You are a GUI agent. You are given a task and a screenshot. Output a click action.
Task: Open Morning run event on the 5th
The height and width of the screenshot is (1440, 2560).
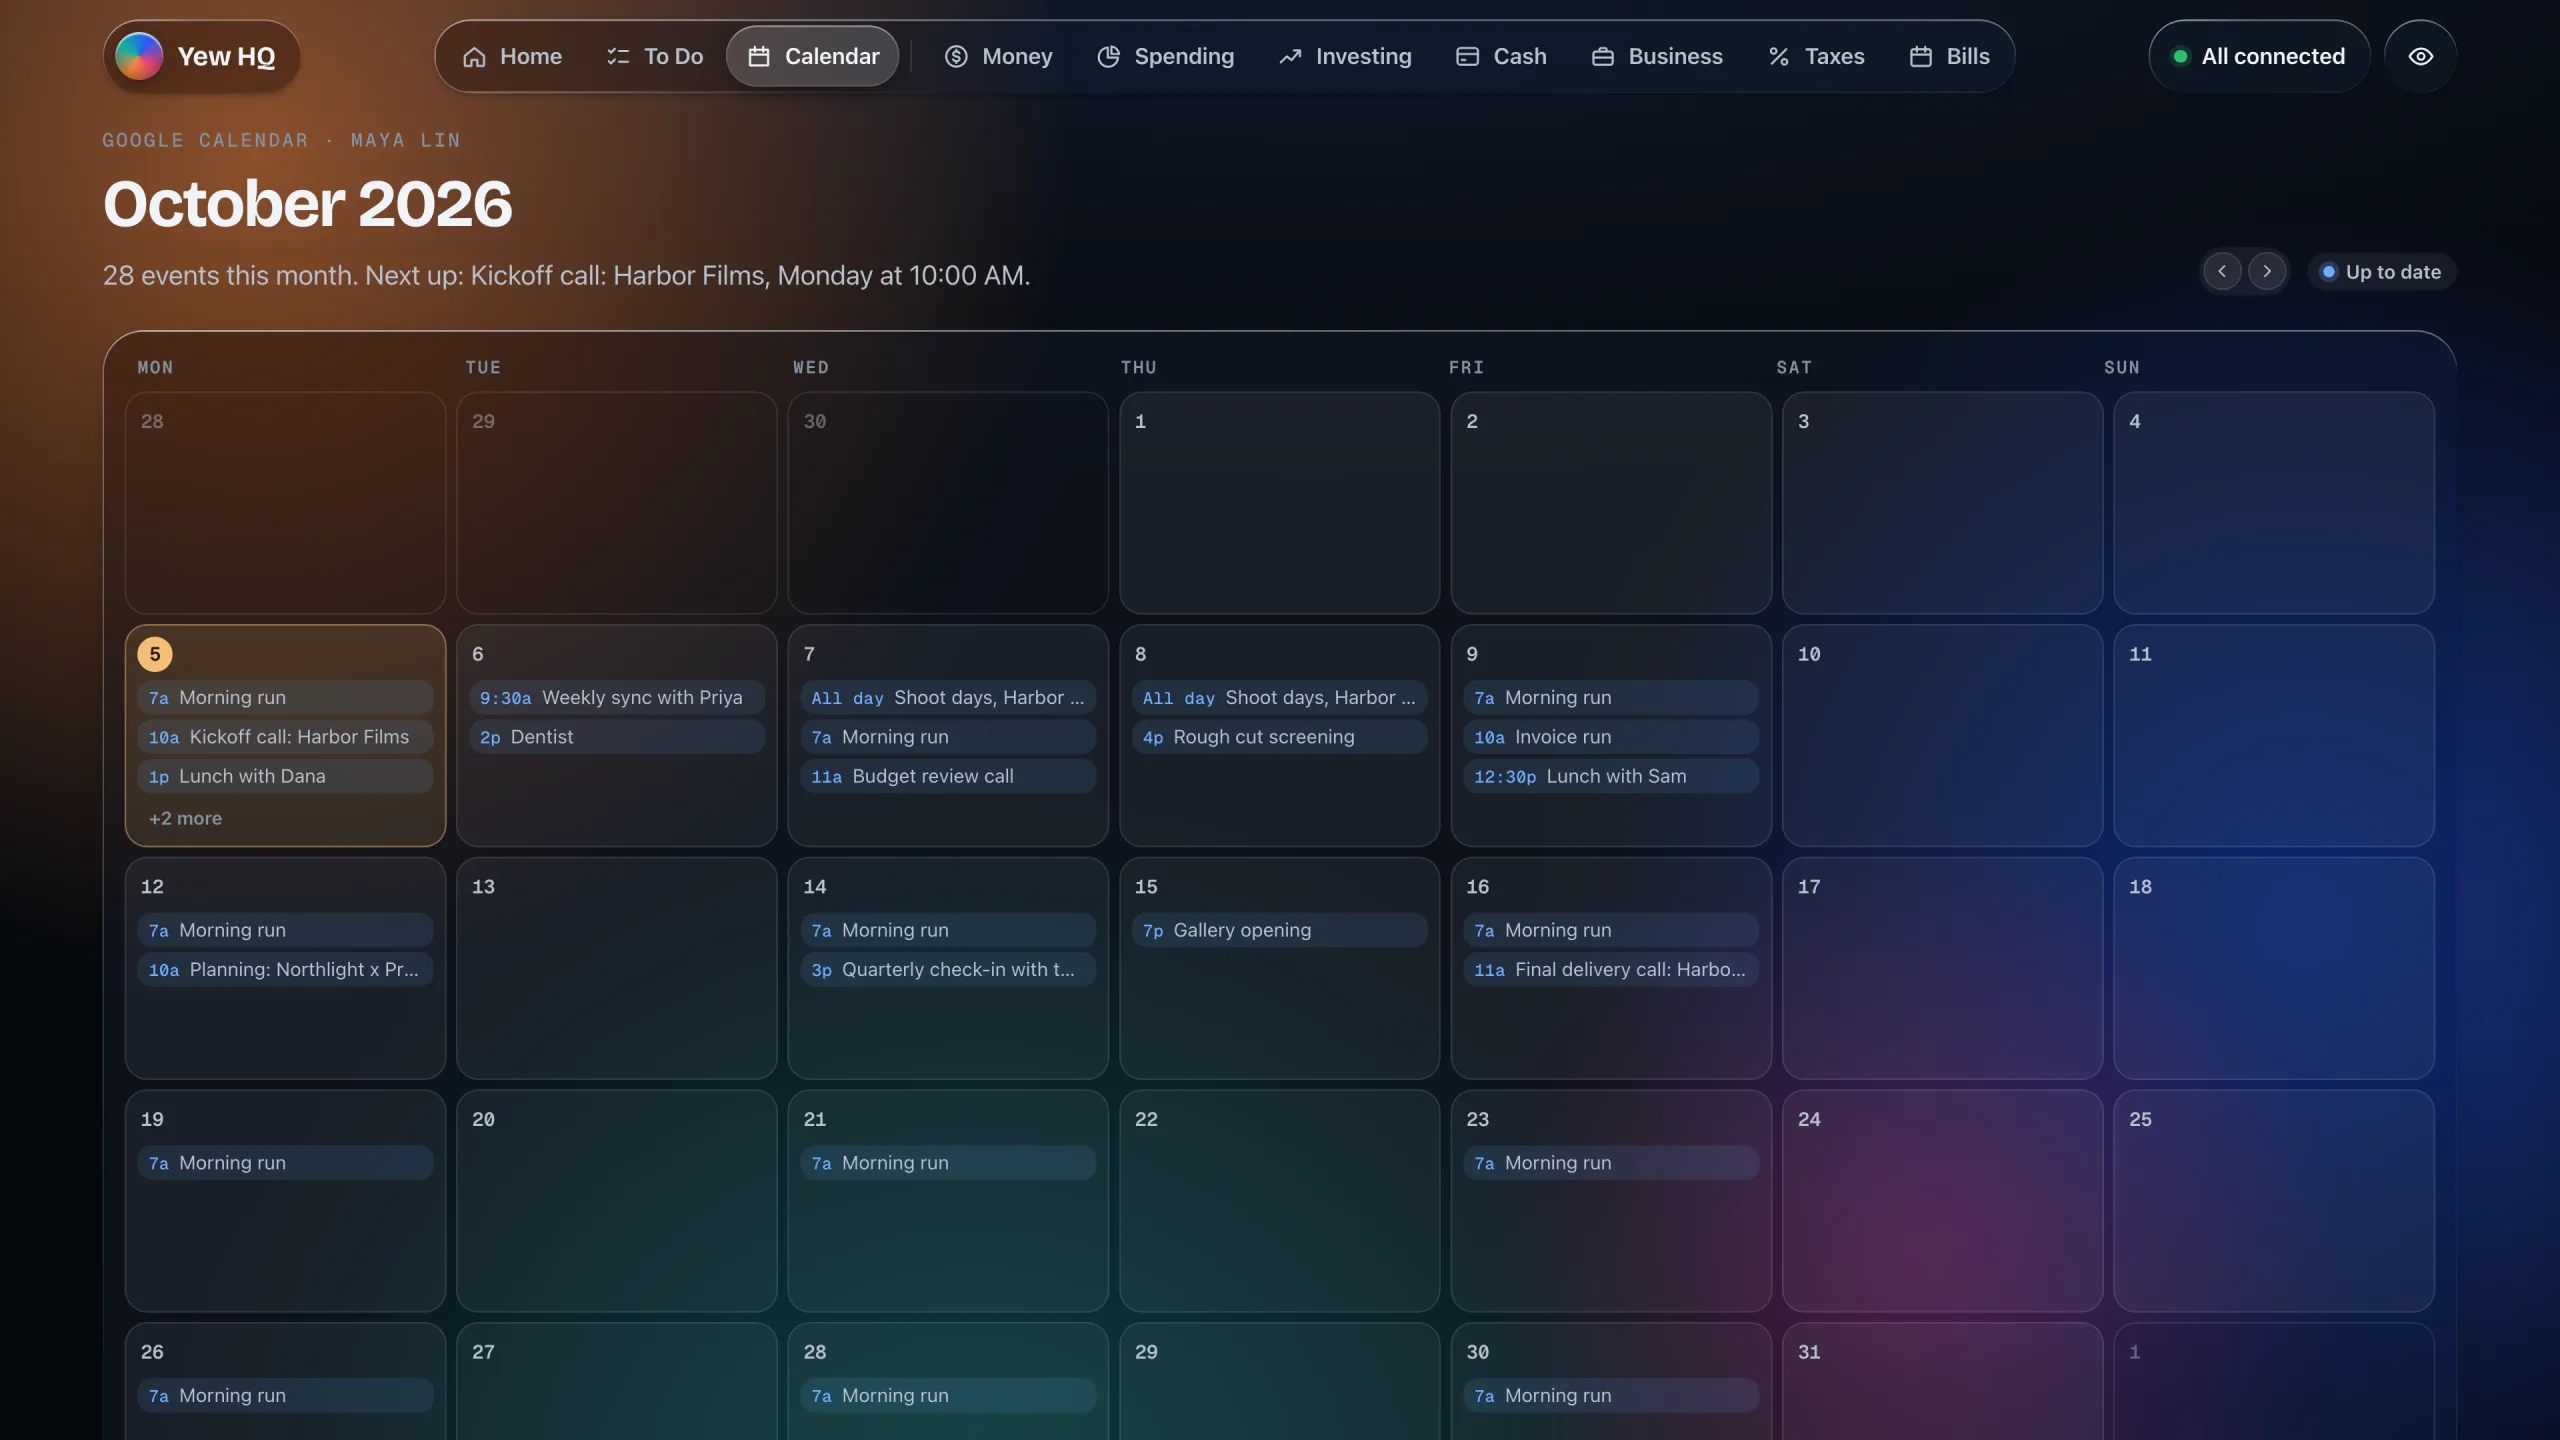285,698
